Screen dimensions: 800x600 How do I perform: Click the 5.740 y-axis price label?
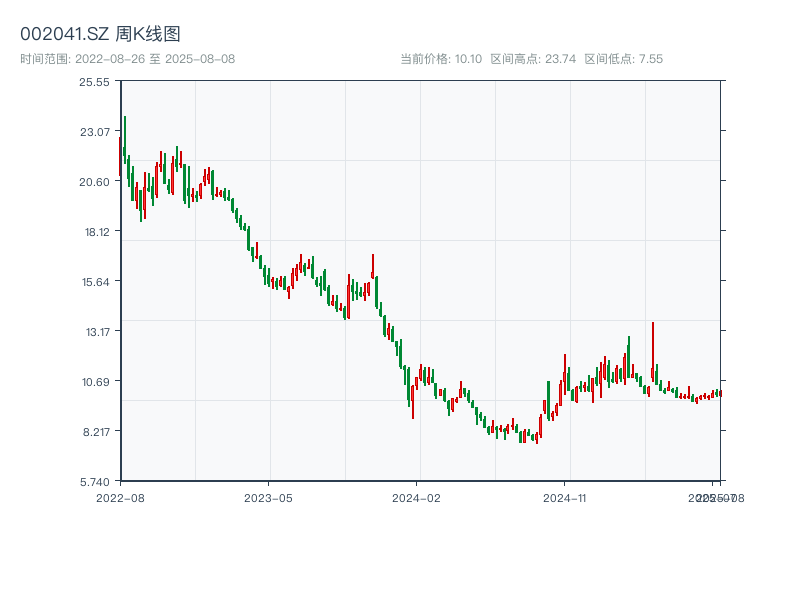pos(94,482)
